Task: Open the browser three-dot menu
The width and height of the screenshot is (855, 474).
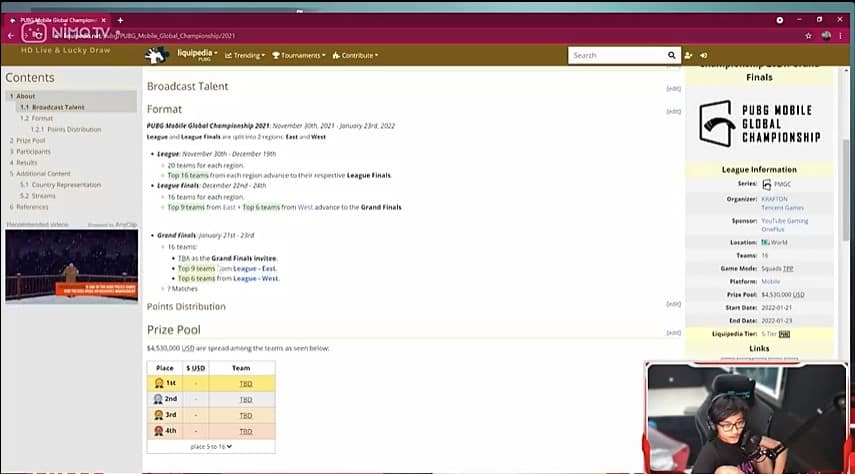Action: coord(841,35)
